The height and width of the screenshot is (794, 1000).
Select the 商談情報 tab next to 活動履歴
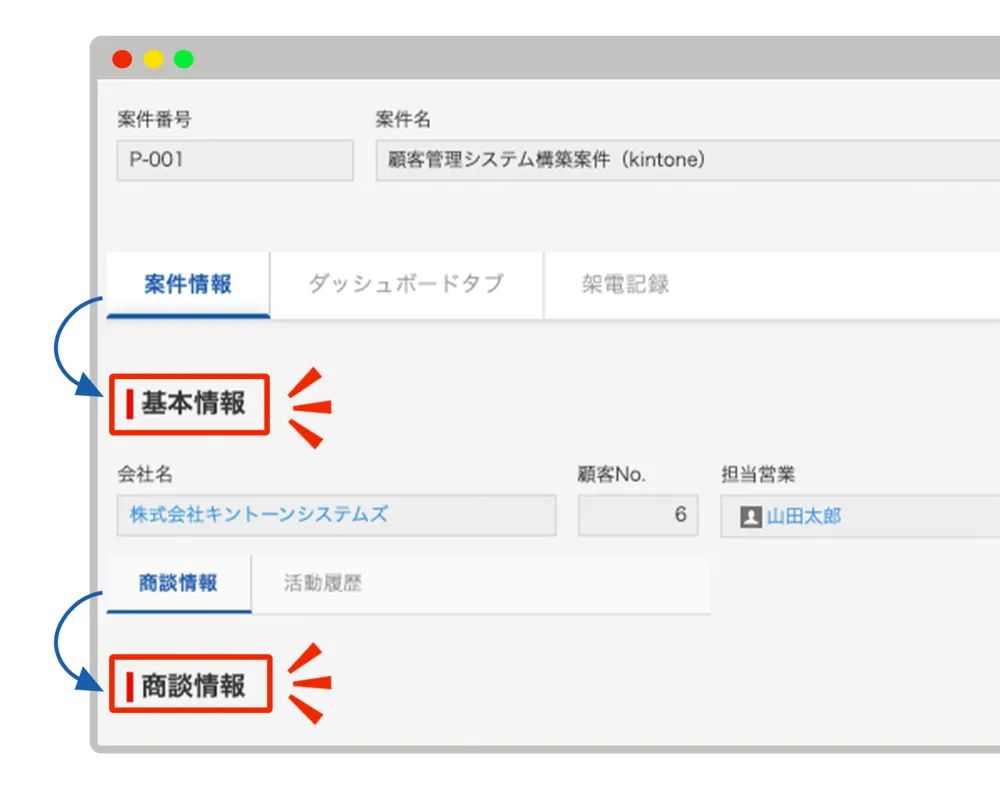tap(178, 584)
